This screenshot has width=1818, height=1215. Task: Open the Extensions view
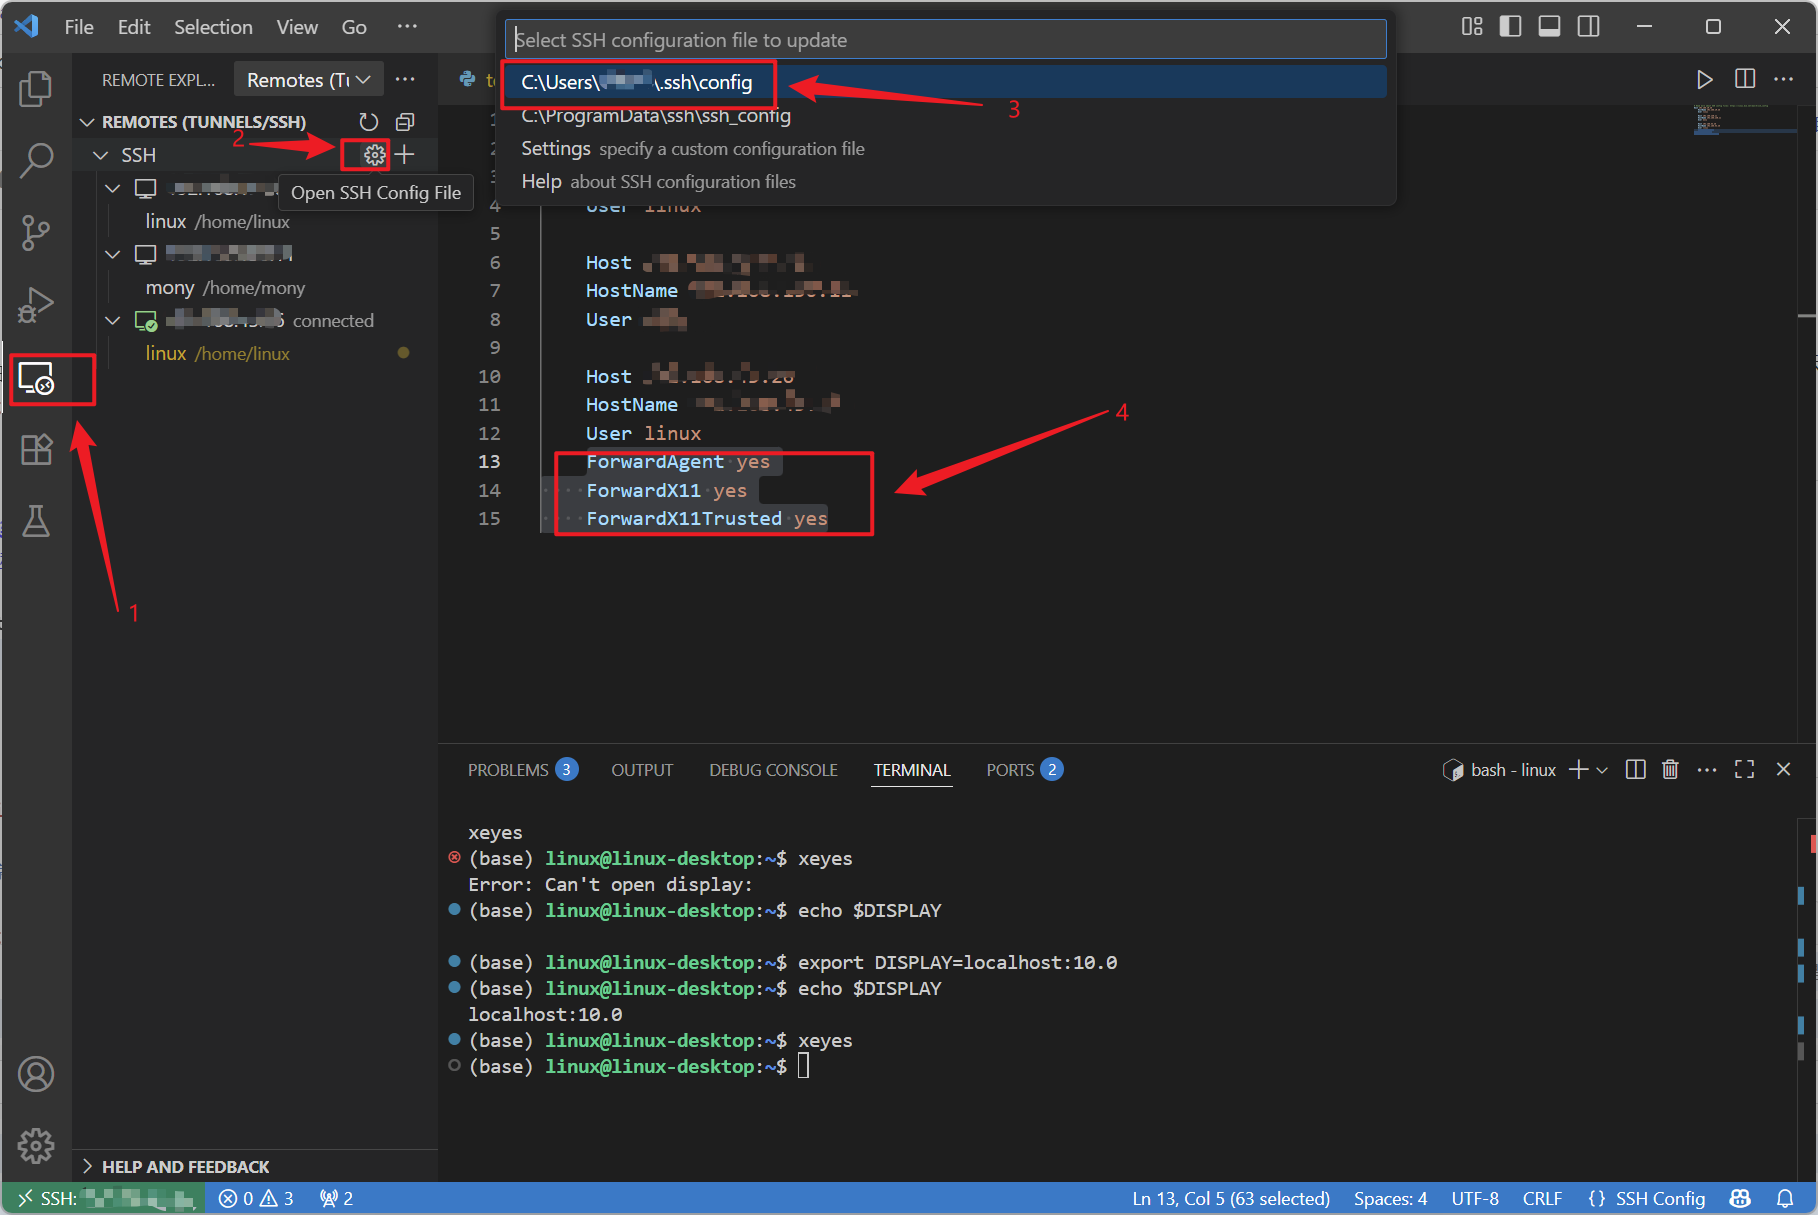[36, 449]
